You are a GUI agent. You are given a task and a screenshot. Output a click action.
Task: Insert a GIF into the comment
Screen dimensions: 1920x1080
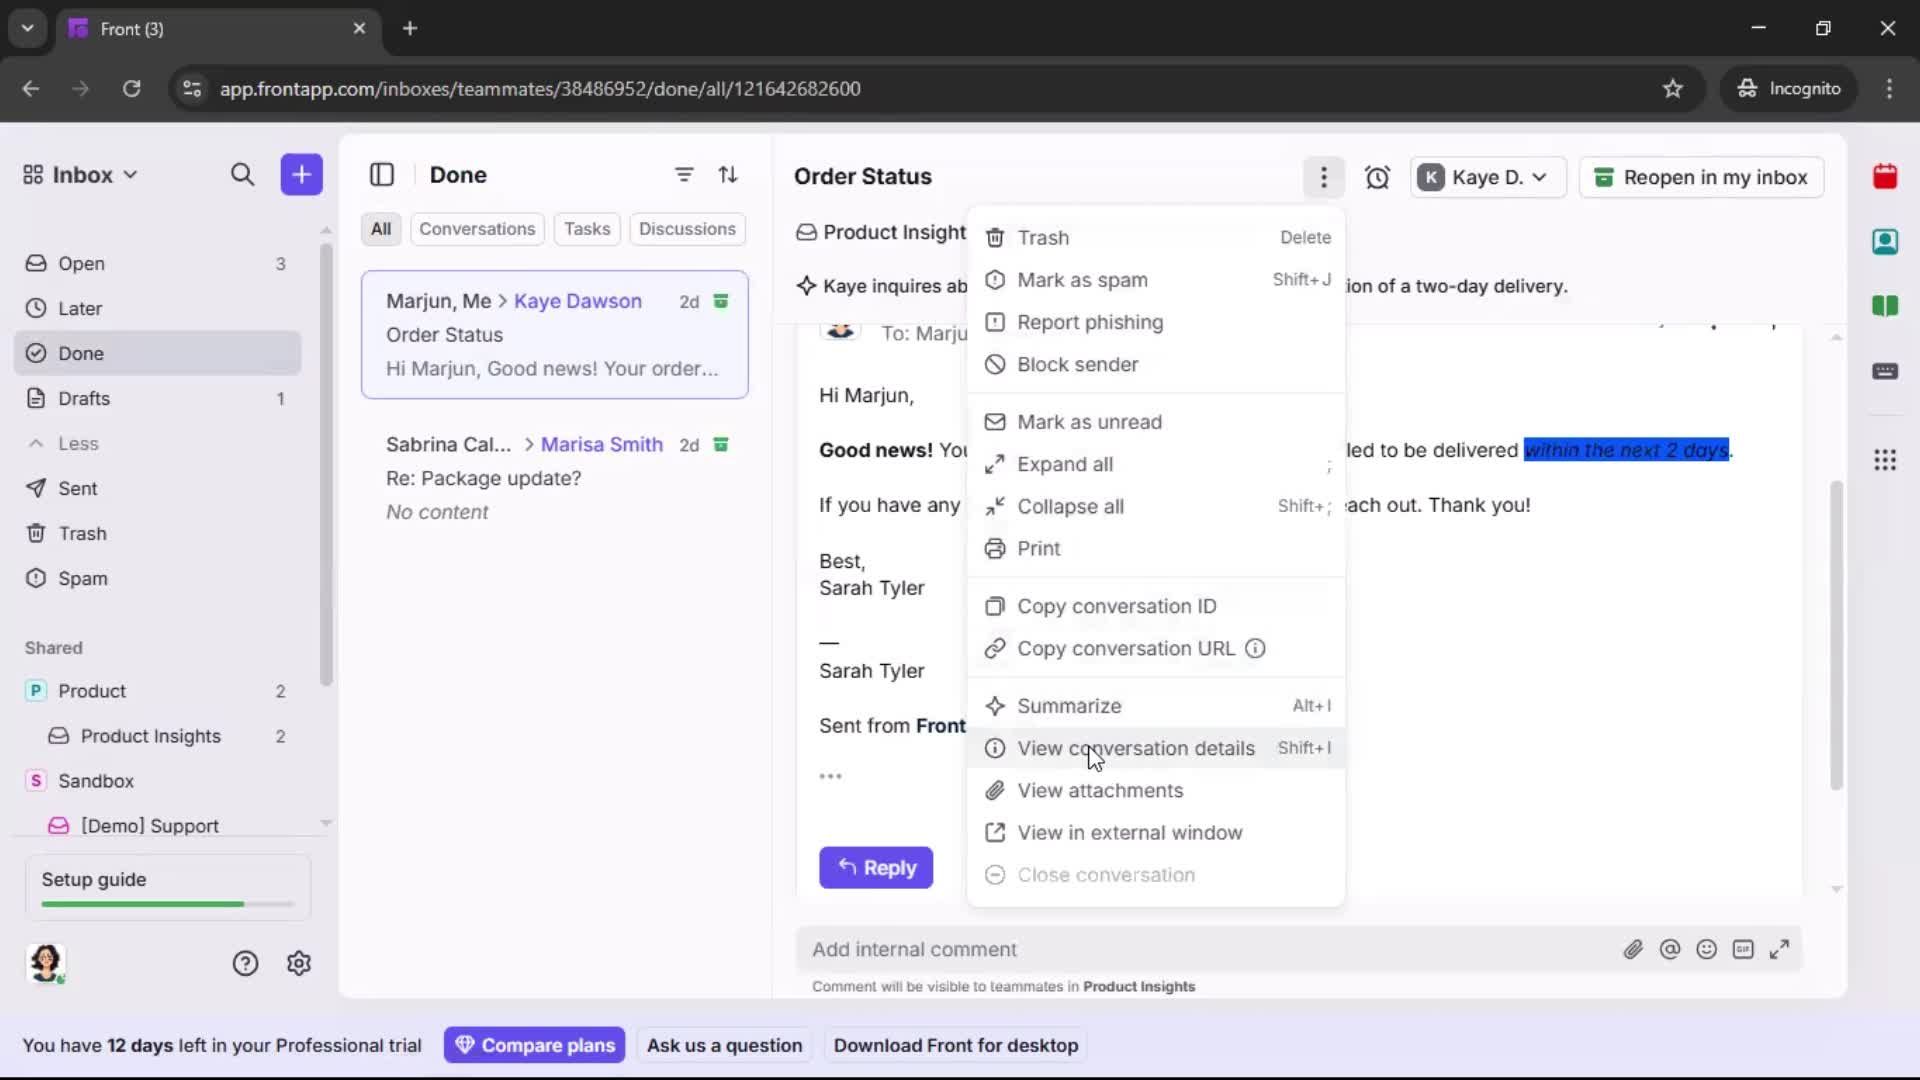click(1744, 949)
